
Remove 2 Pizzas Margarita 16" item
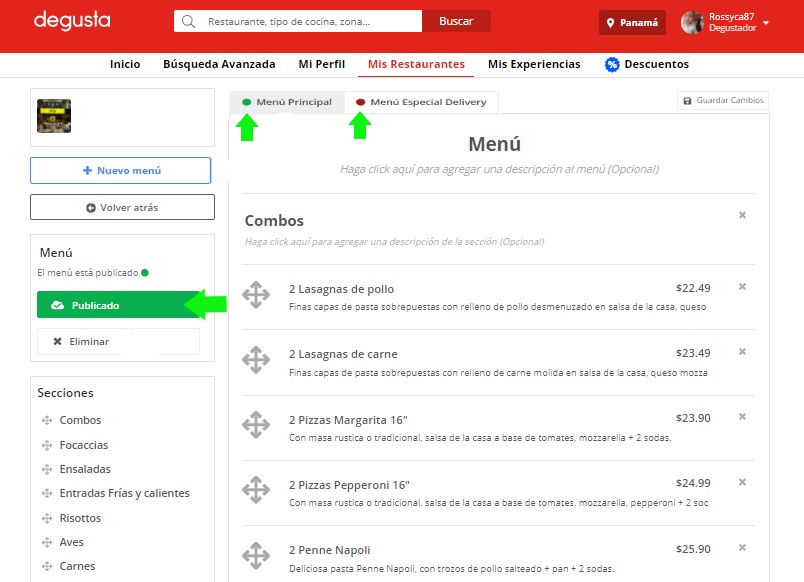(742, 417)
